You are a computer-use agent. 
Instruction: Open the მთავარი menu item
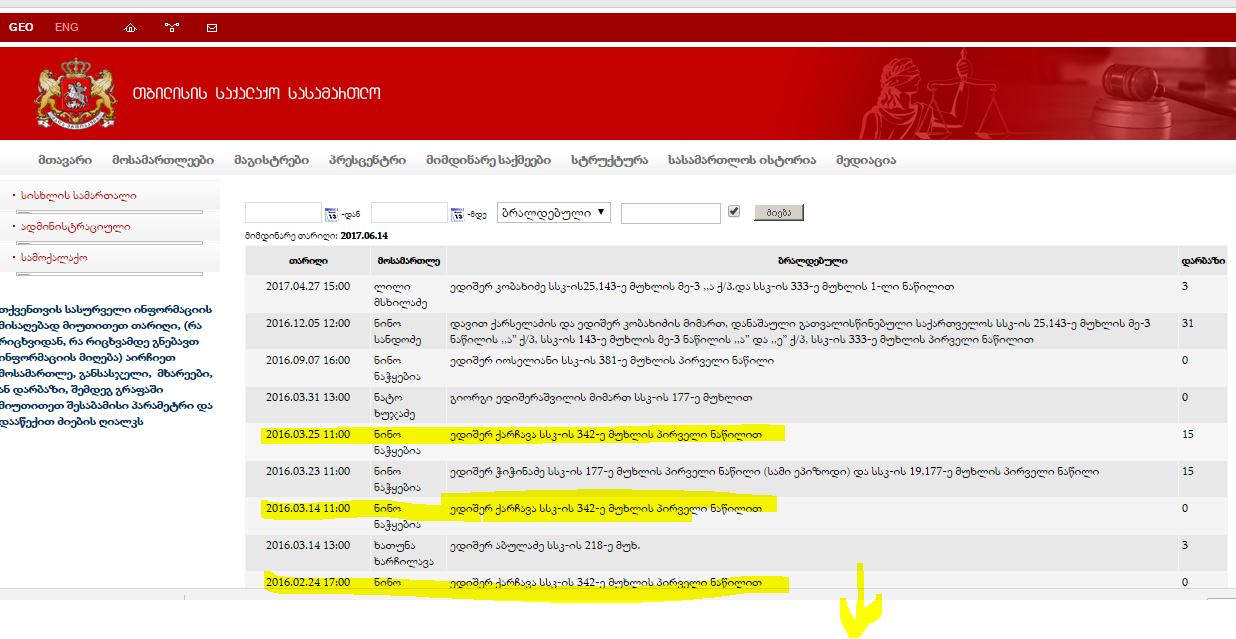point(65,160)
